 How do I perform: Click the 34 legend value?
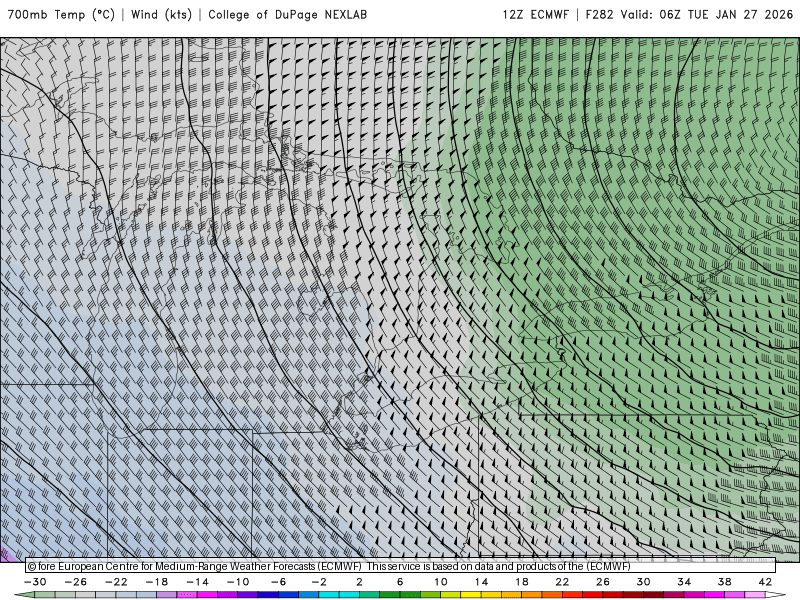(x=684, y=582)
